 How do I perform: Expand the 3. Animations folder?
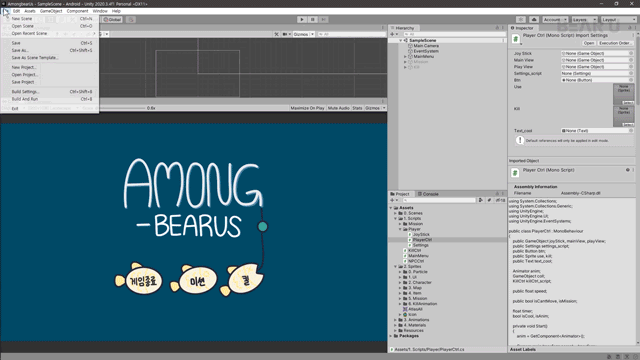[396, 320]
